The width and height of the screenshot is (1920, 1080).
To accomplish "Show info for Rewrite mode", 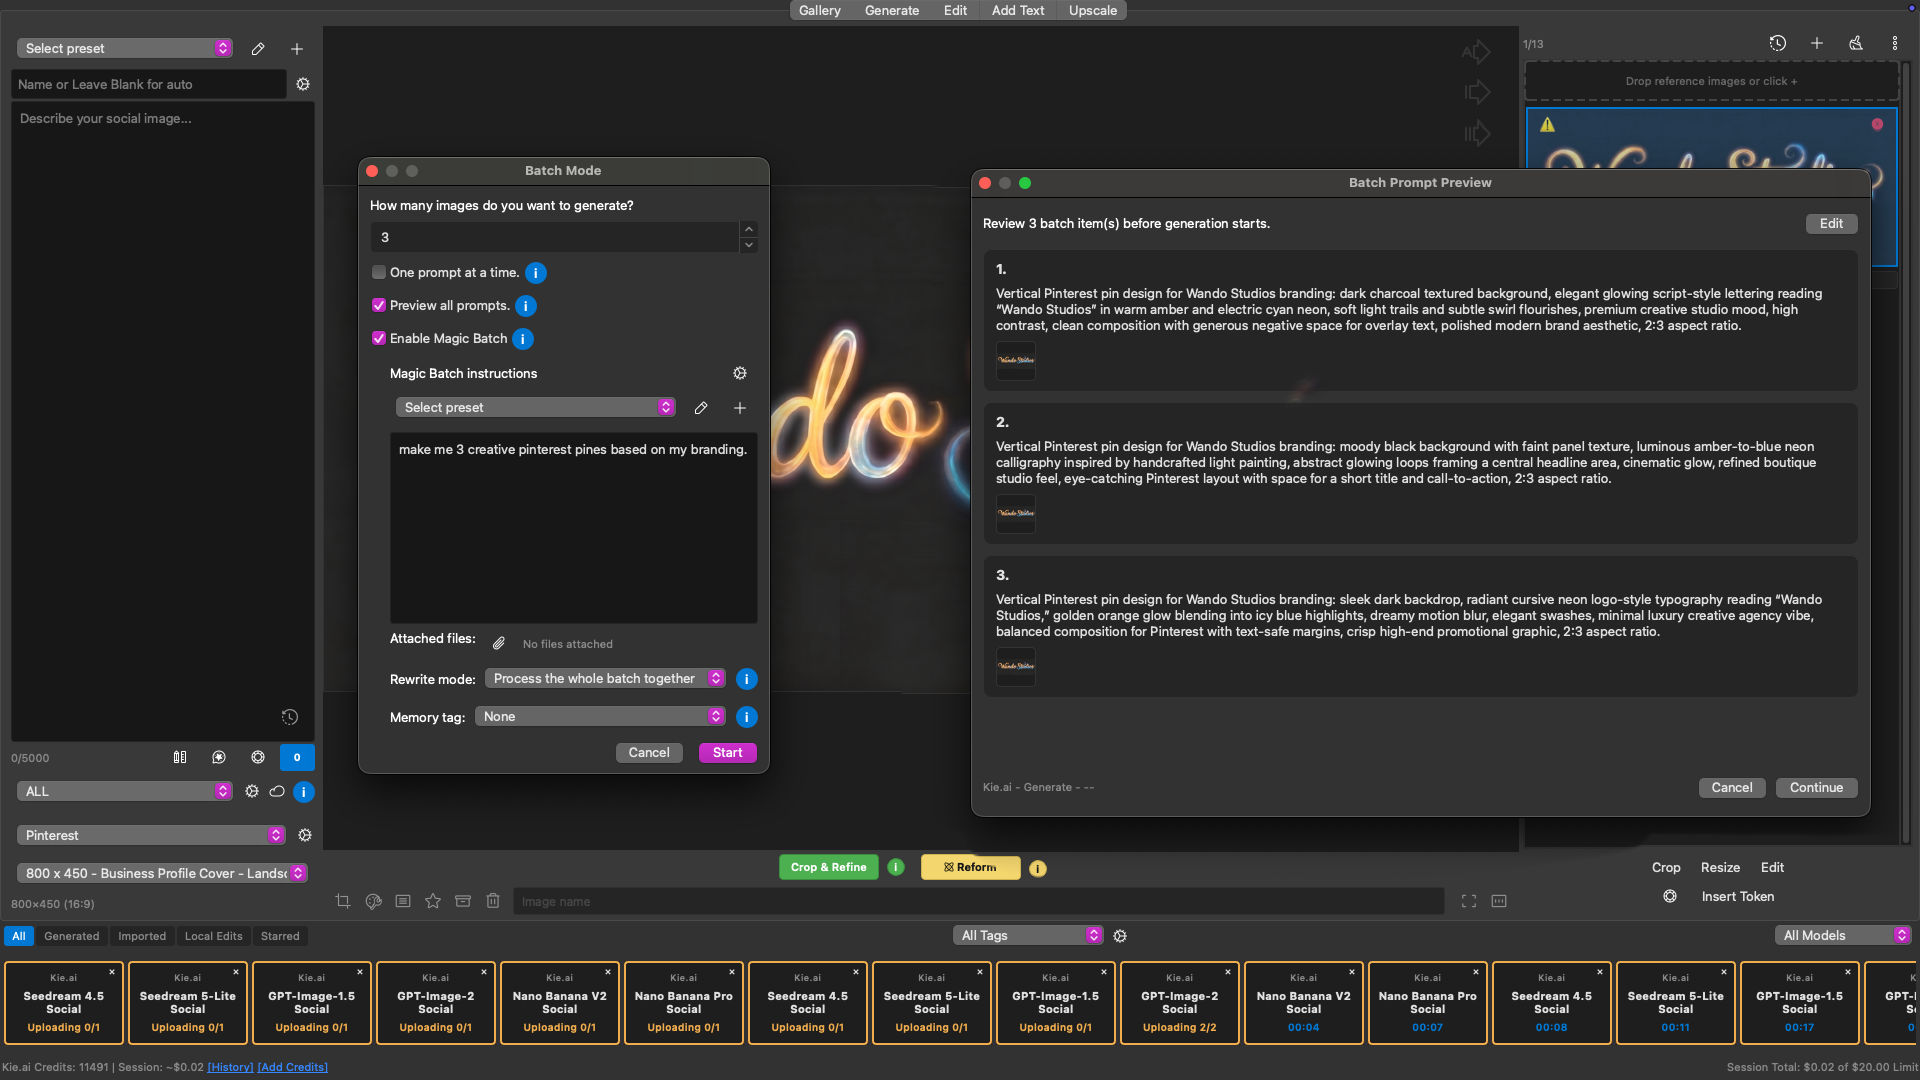I will (747, 679).
